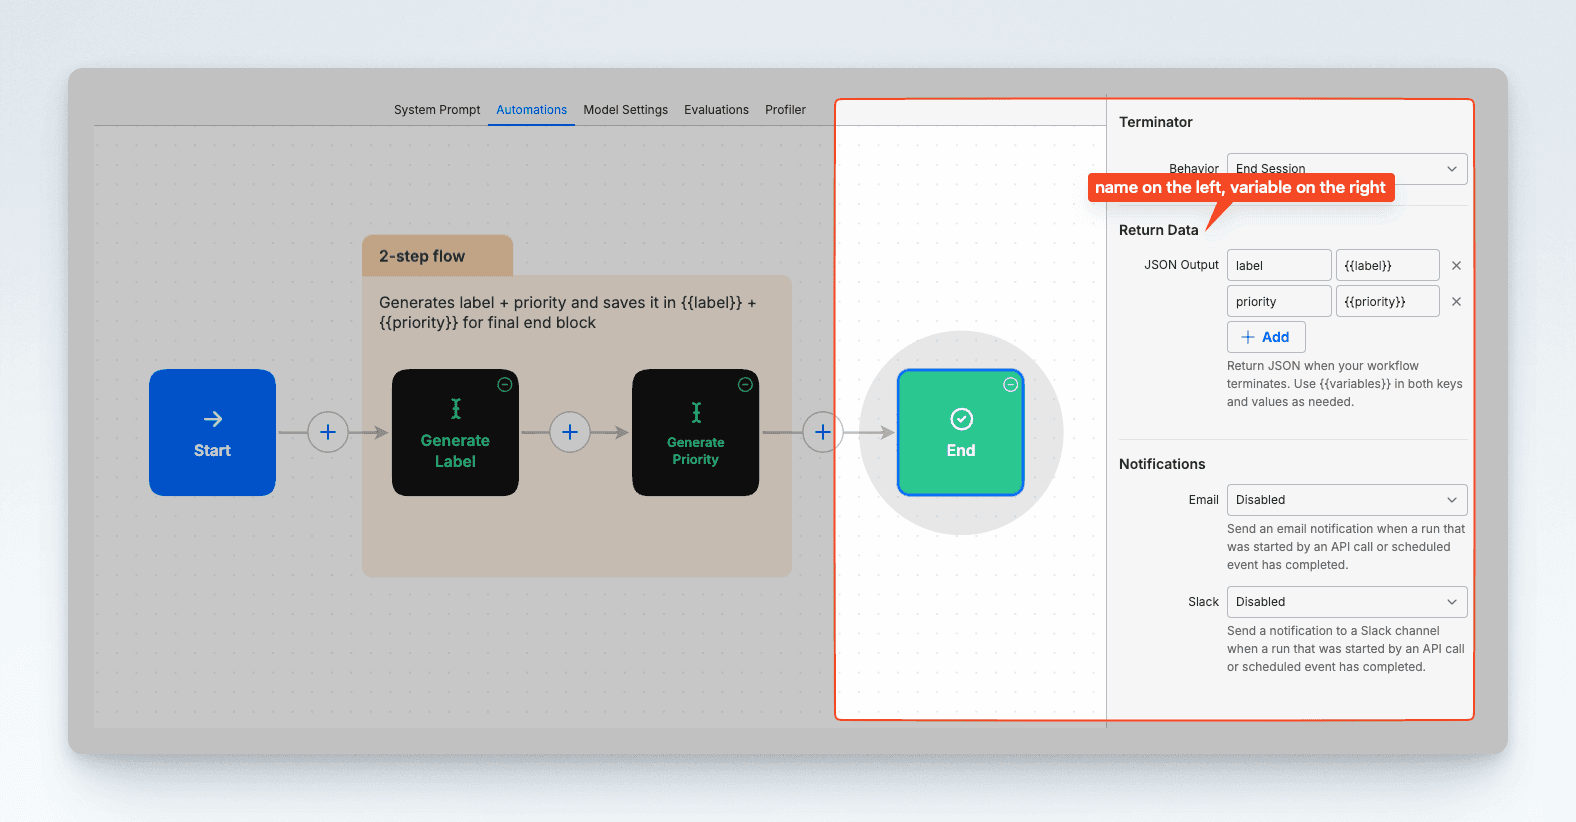Click the plus icon before the End block
The height and width of the screenshot is (822, 1576).
coord(822,432)
